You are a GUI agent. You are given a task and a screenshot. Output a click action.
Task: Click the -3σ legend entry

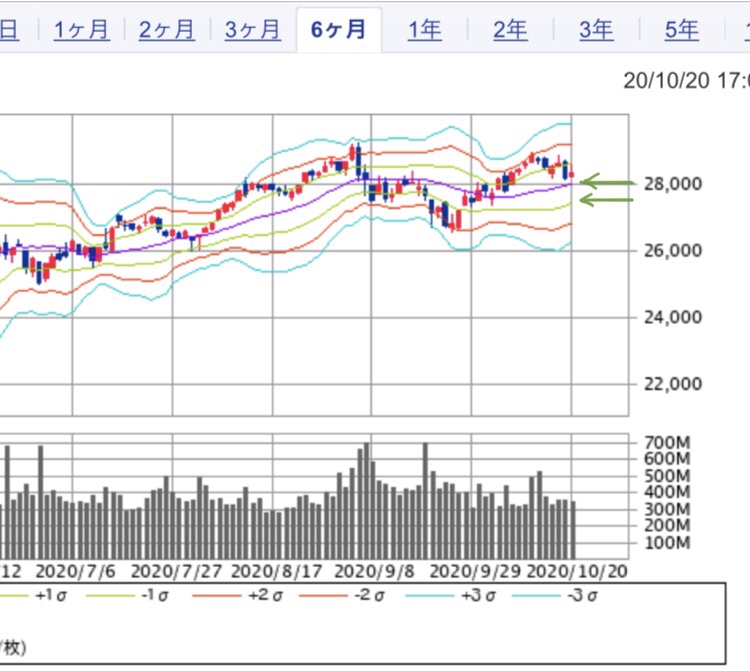click(555, 596)
